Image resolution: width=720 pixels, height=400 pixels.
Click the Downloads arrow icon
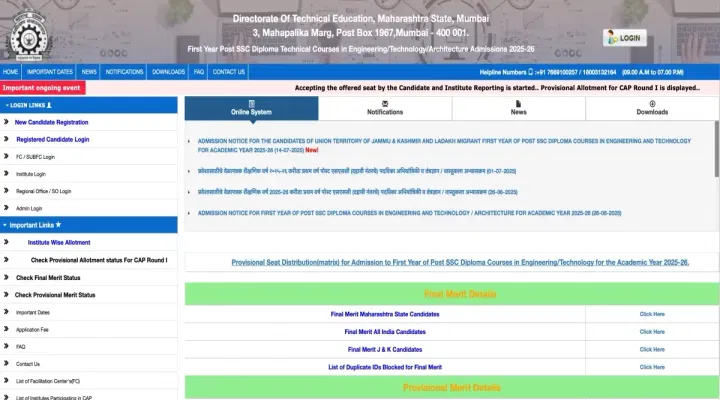pyautogui.click(x=651, y=102)
